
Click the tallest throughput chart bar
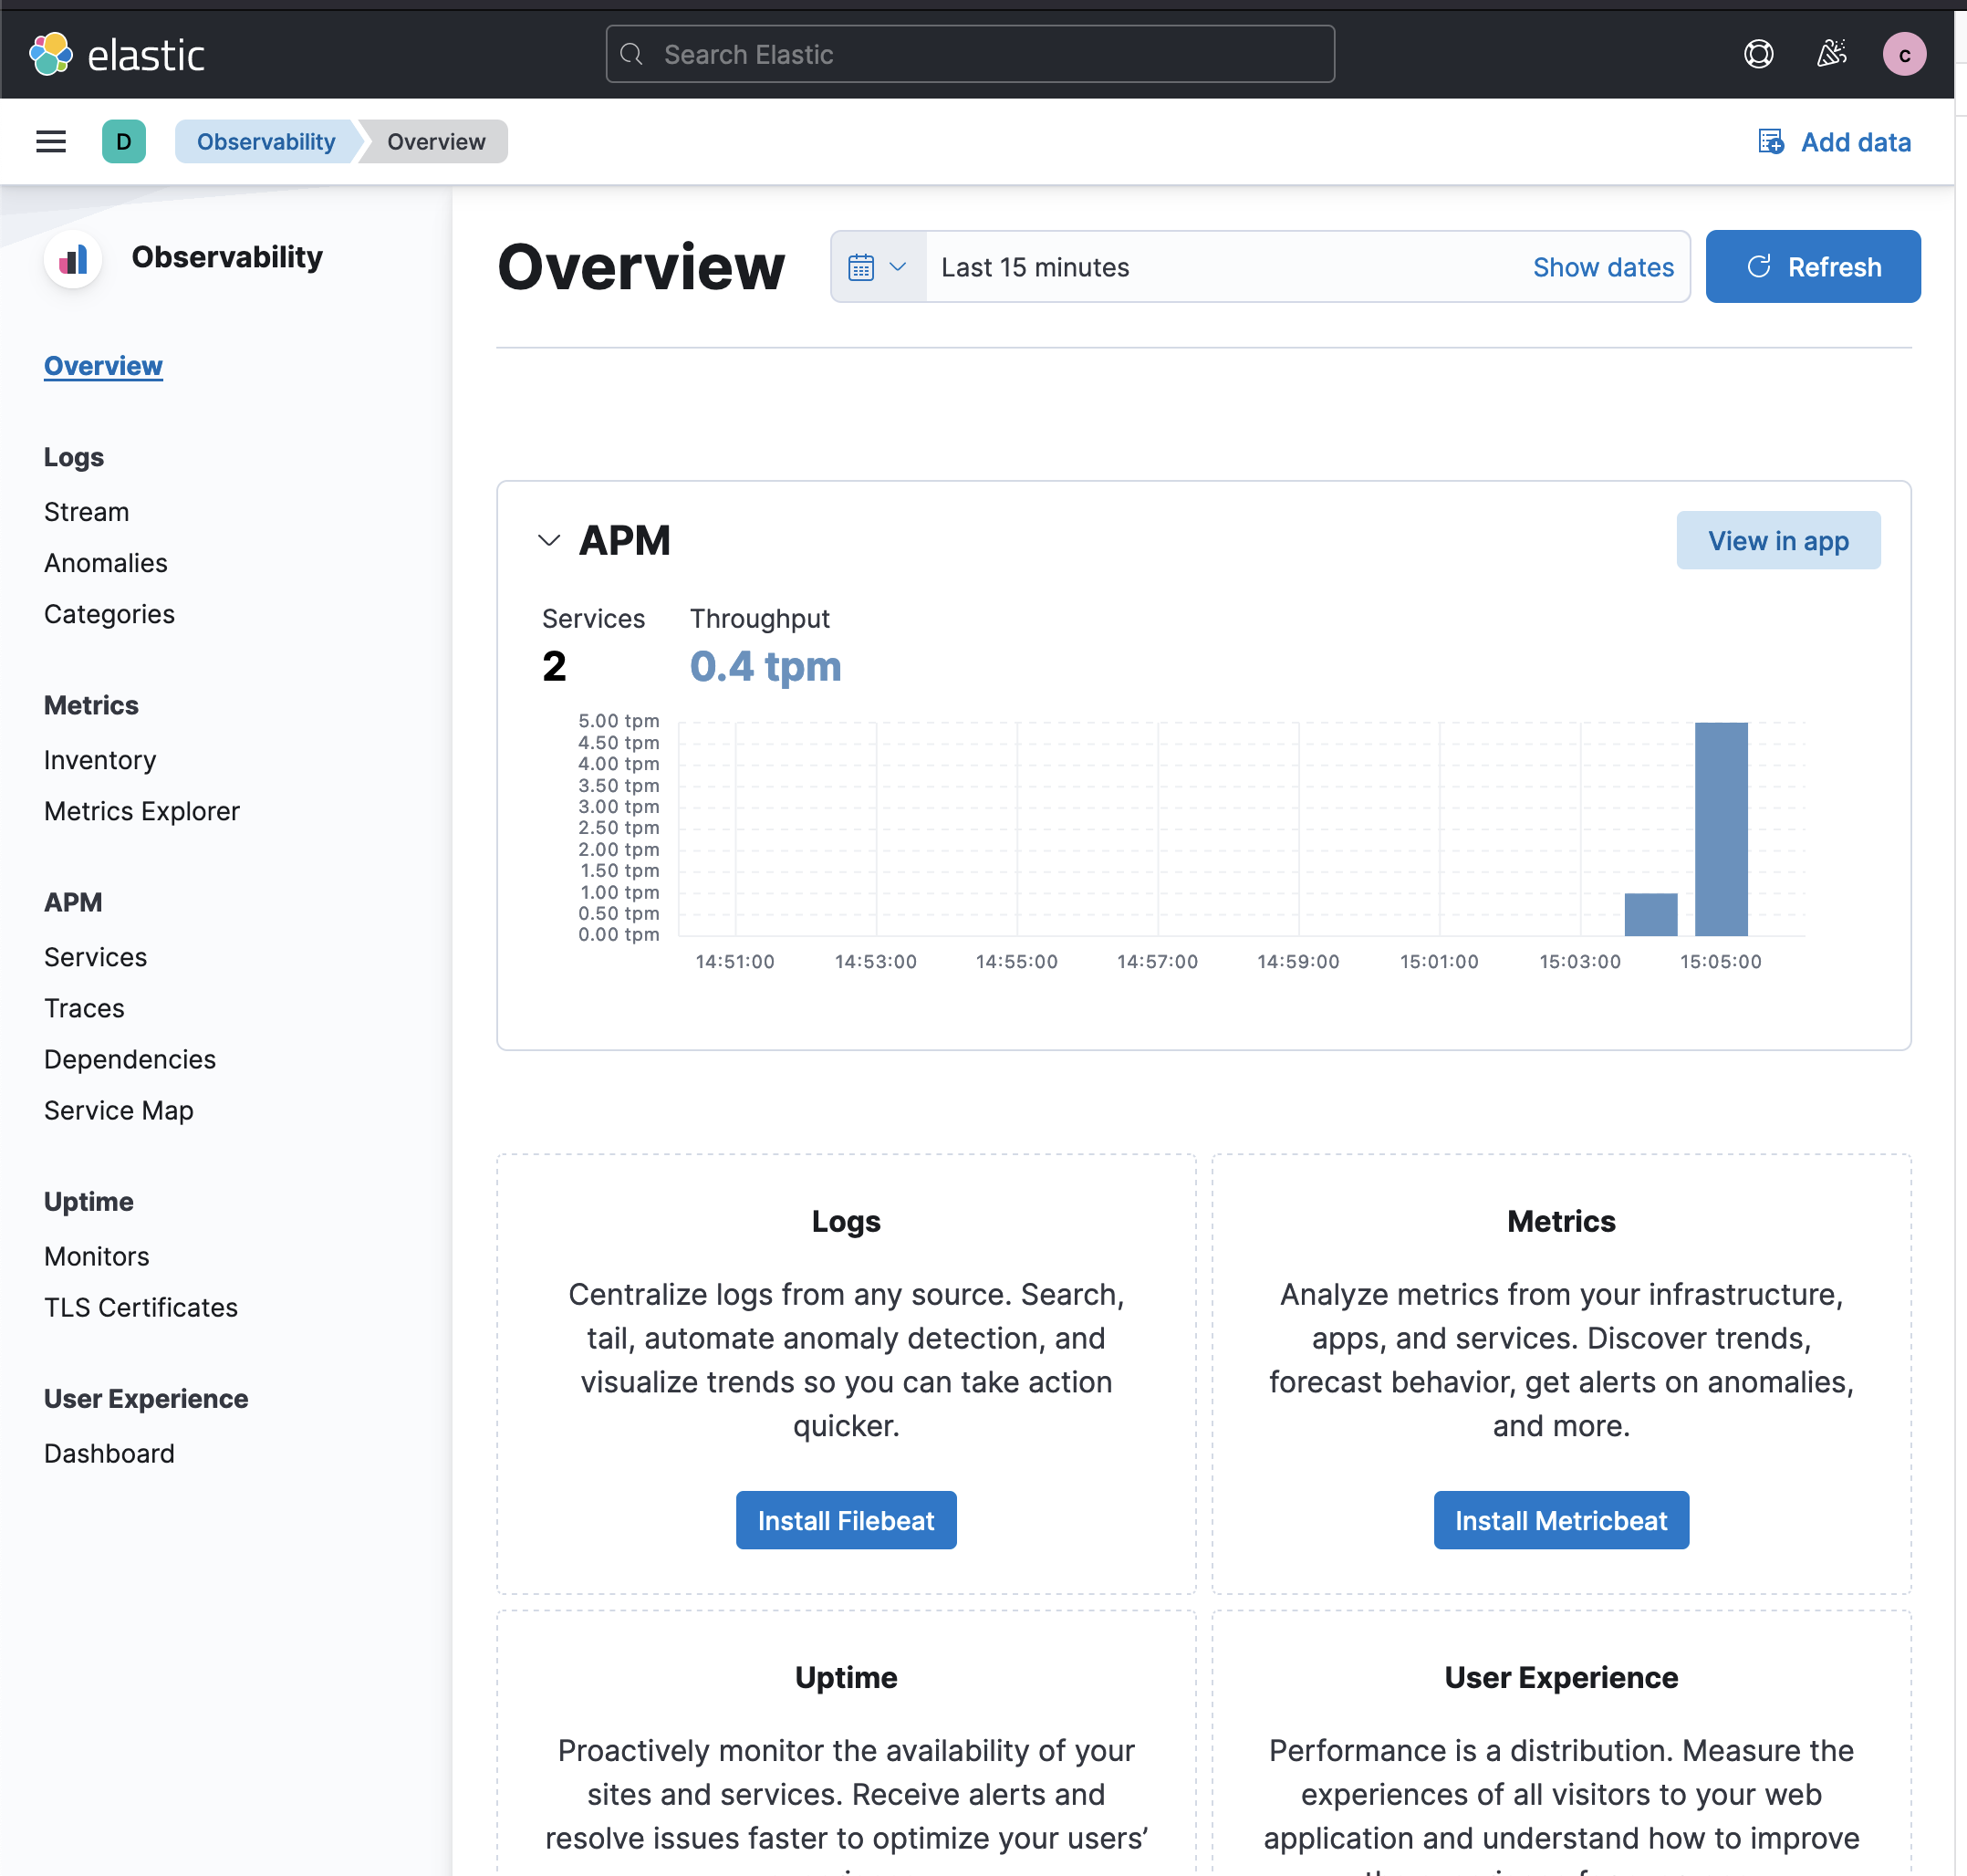1720,830
